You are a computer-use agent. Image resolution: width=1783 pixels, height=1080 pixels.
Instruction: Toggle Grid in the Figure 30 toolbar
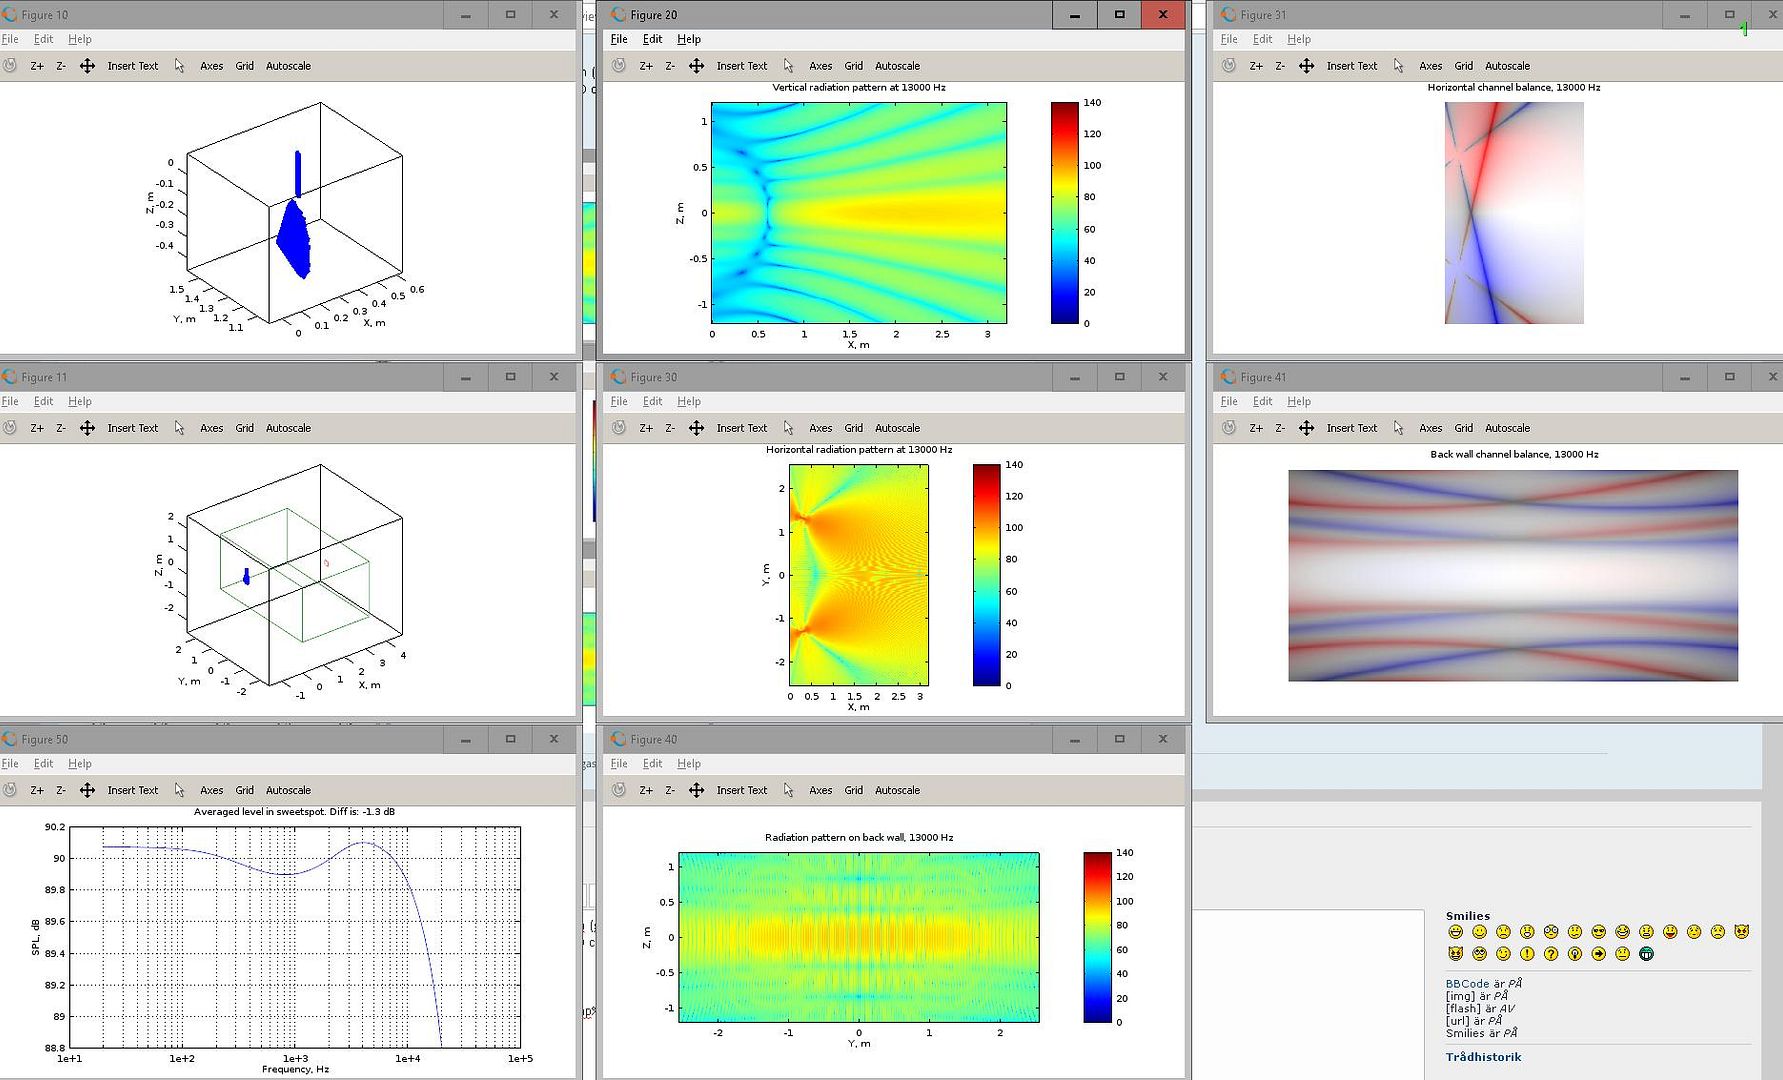[x=853, y=428]
